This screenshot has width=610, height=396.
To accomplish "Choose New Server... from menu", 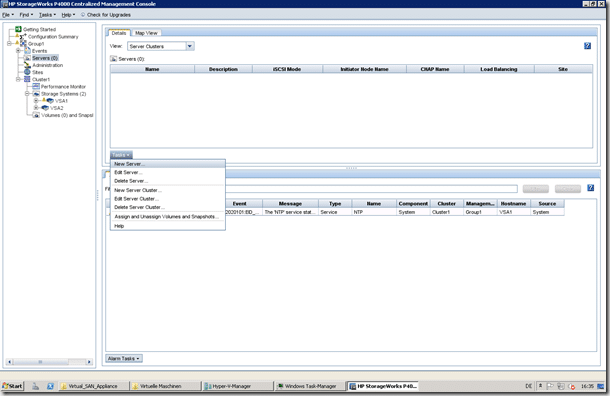I will click(x=168, y=164).
